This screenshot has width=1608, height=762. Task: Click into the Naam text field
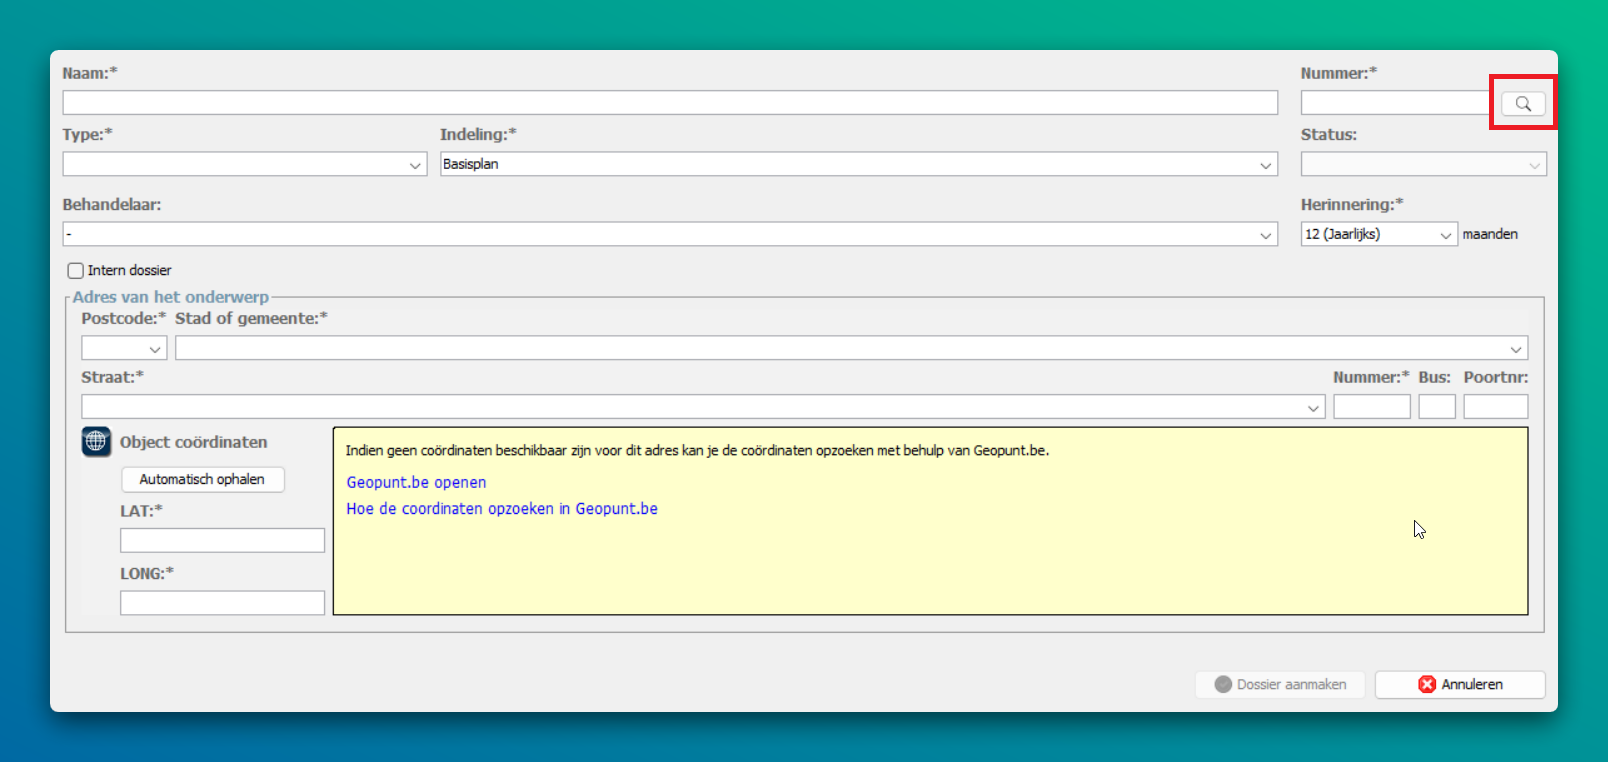pos(670,103)
